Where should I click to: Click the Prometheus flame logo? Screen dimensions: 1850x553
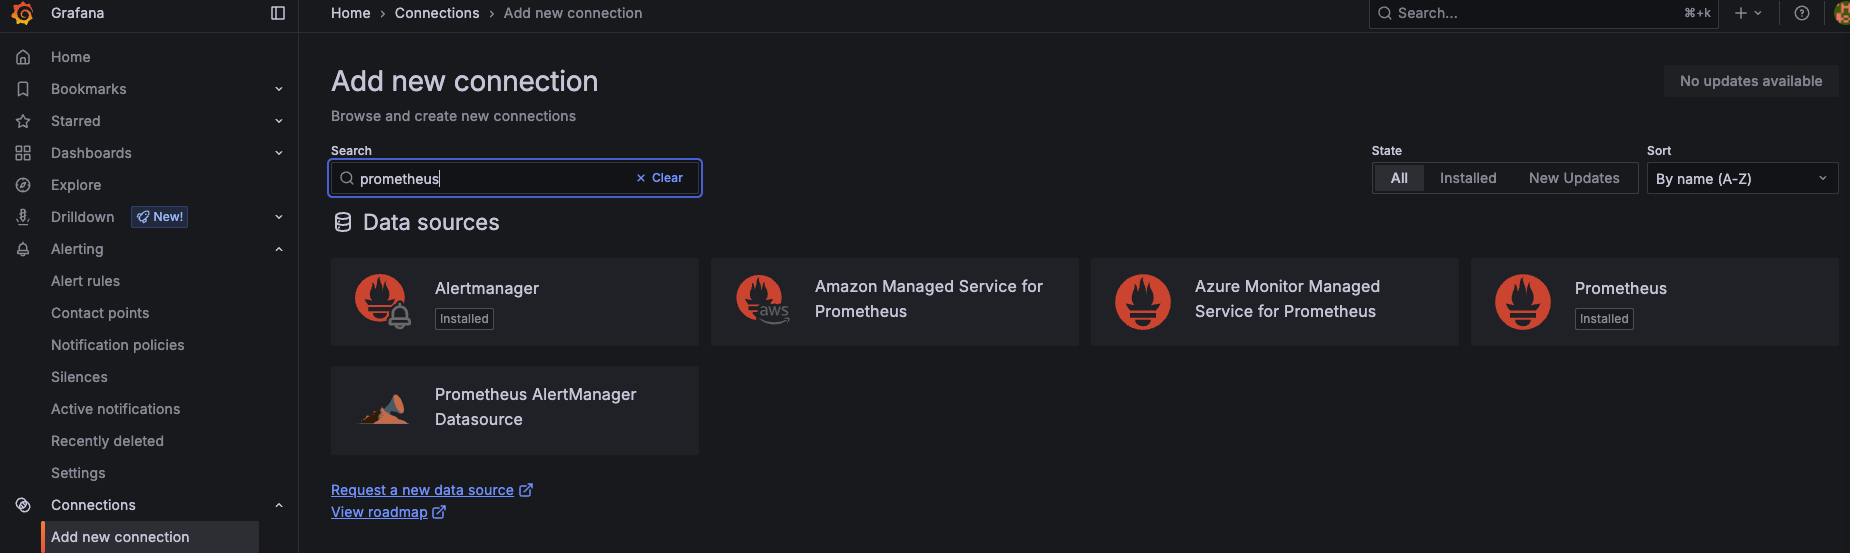coord(1523,302)
